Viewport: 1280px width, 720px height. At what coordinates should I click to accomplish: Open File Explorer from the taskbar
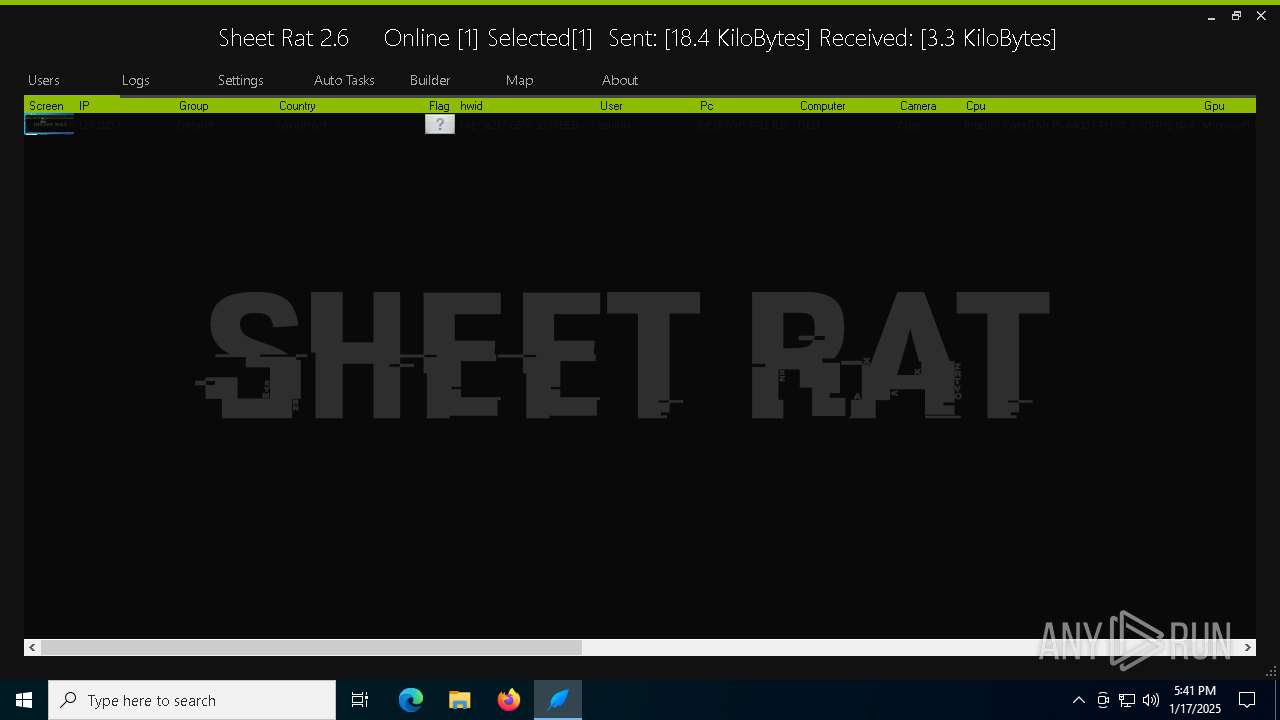point(459,700)
